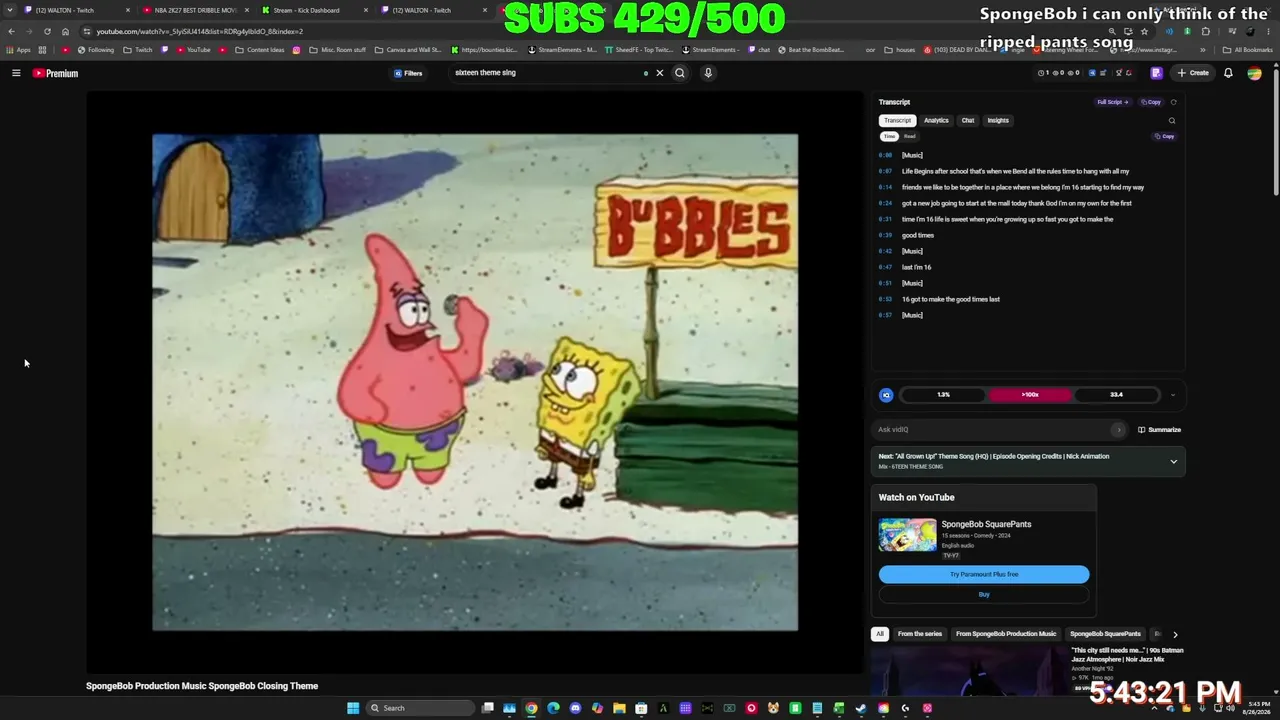
Task: Bookmark this page with the star
Action: click(1144, 31)
